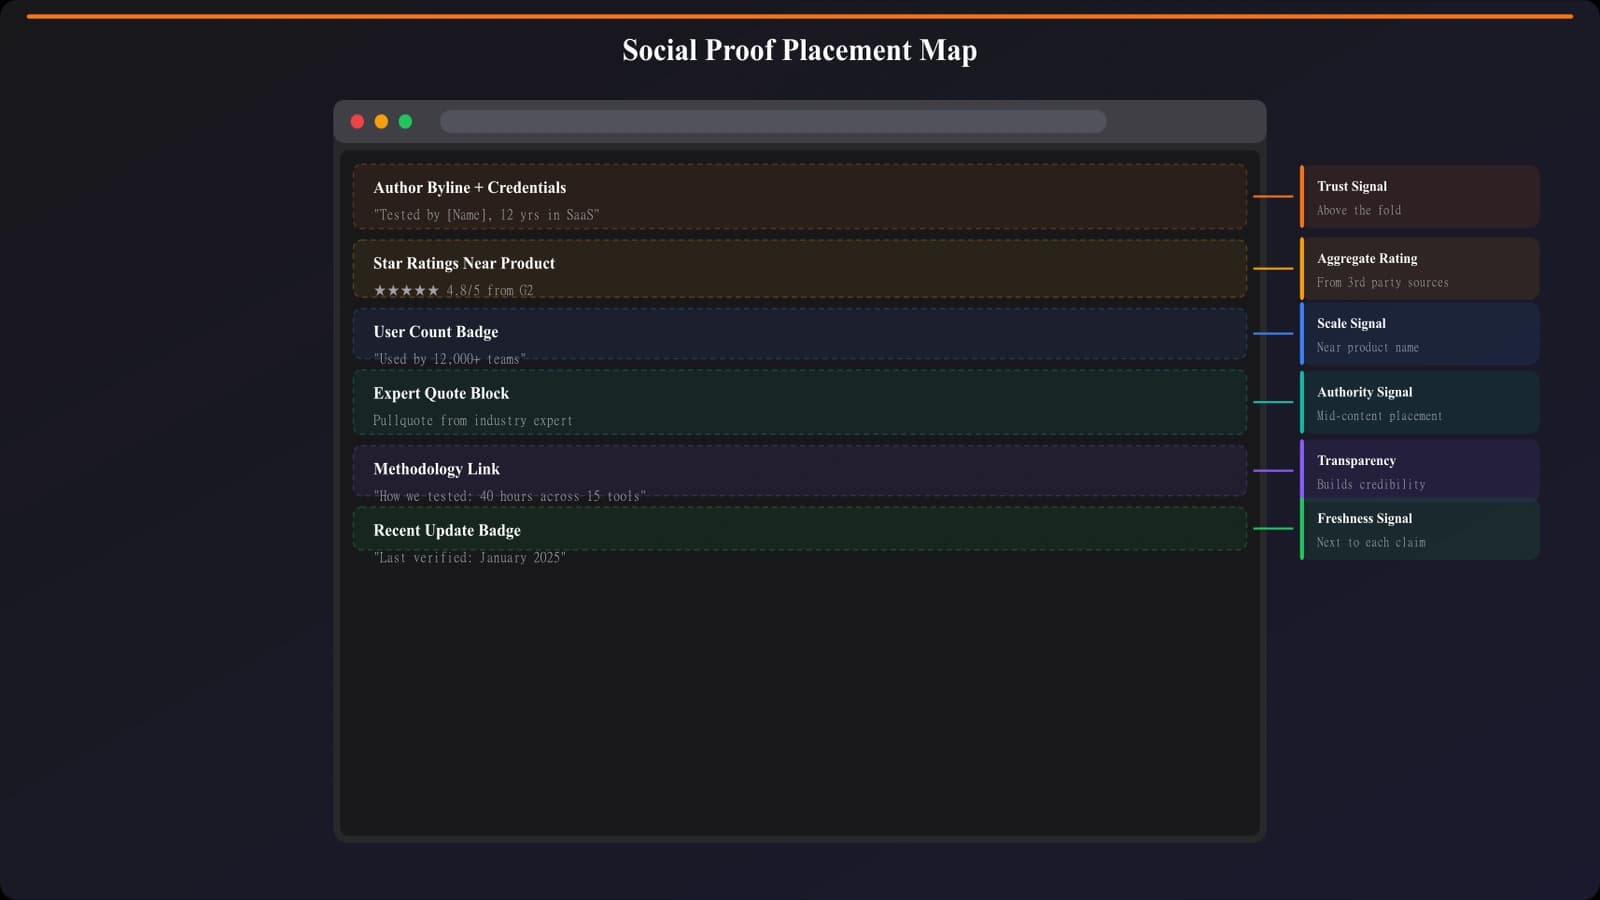Click the "Tested by [Name]" byline text
Image resolution: width=1600 pixels, height=900 pixels.
click(486, 215)
